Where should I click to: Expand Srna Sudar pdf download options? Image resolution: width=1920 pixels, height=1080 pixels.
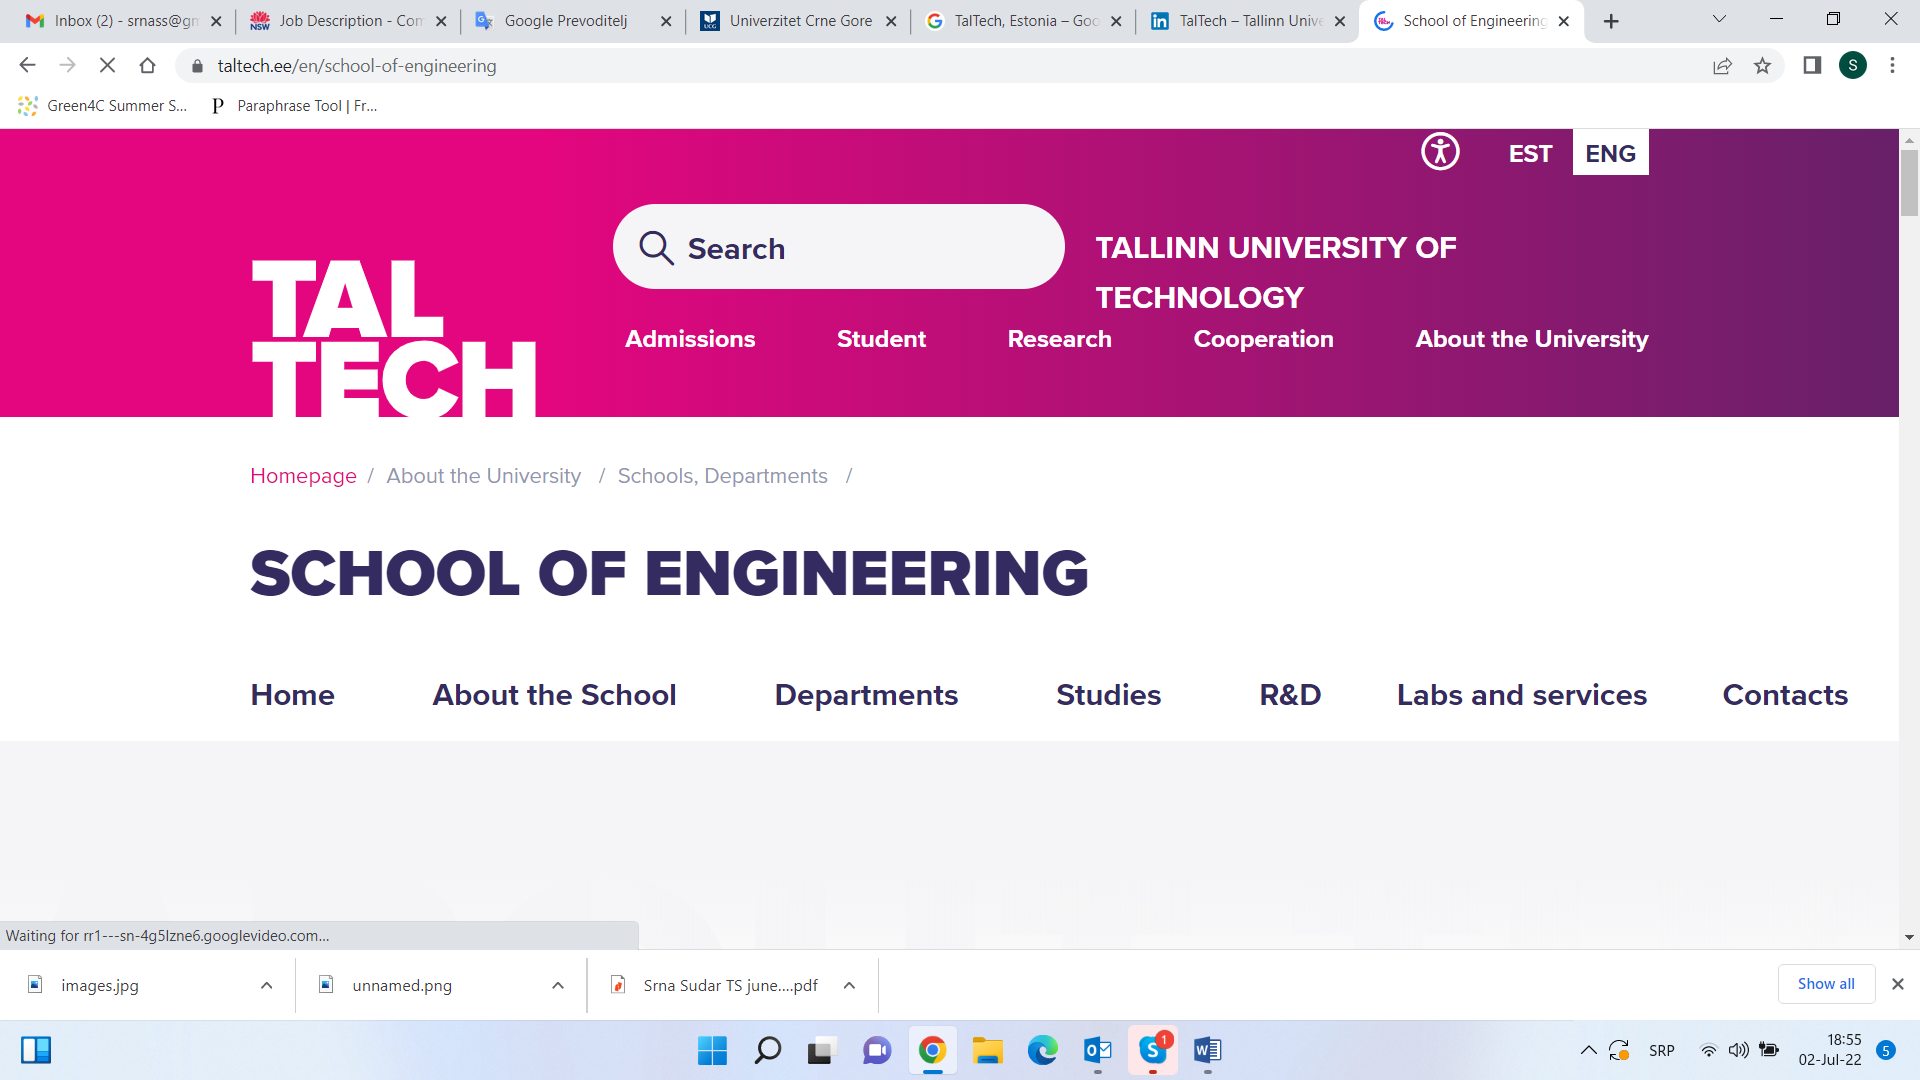(x=849, y=986)
